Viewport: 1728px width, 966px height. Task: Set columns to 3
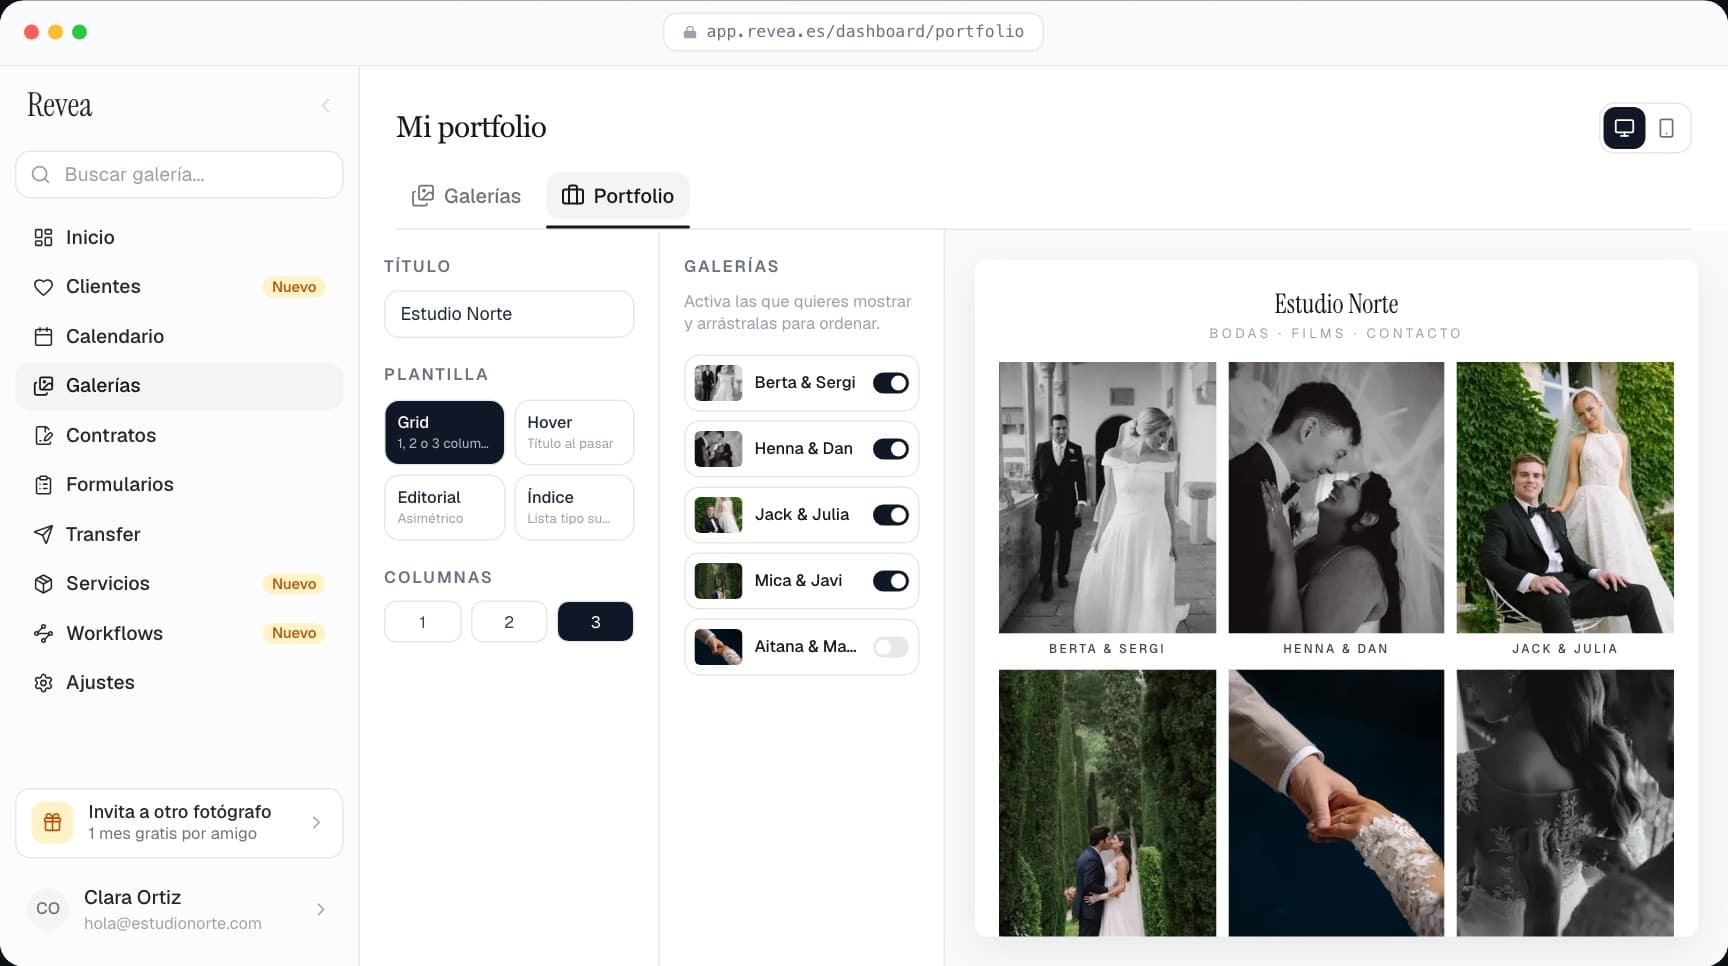click(595, 622)
